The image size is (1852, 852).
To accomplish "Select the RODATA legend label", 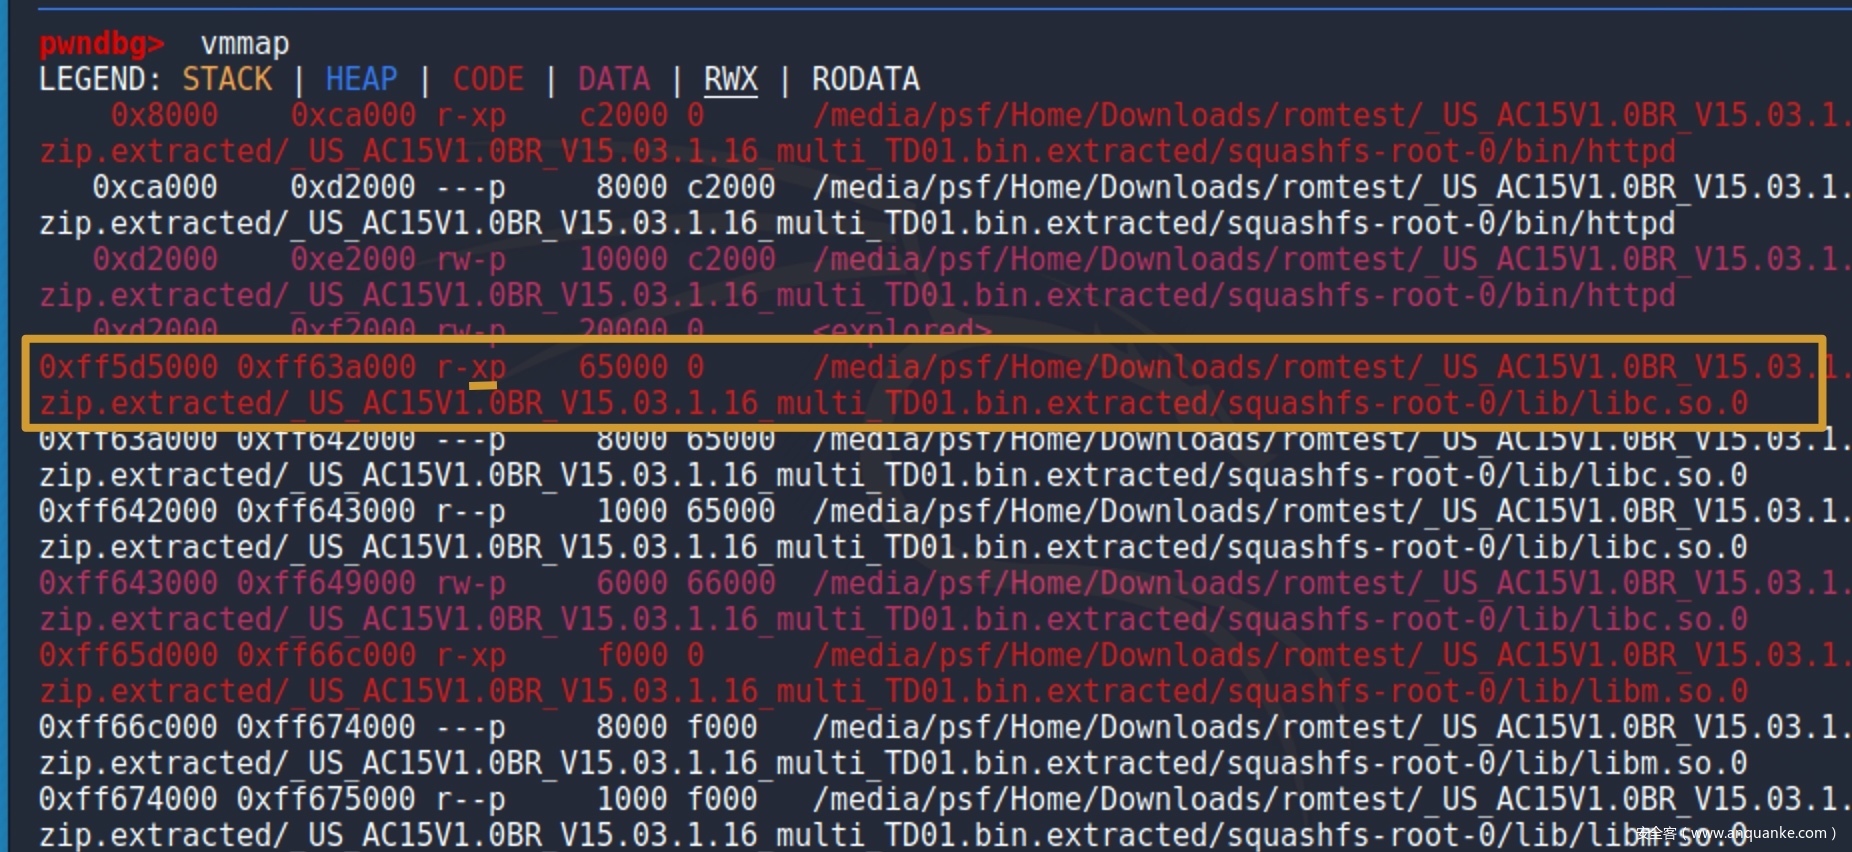I will (865, 80).
